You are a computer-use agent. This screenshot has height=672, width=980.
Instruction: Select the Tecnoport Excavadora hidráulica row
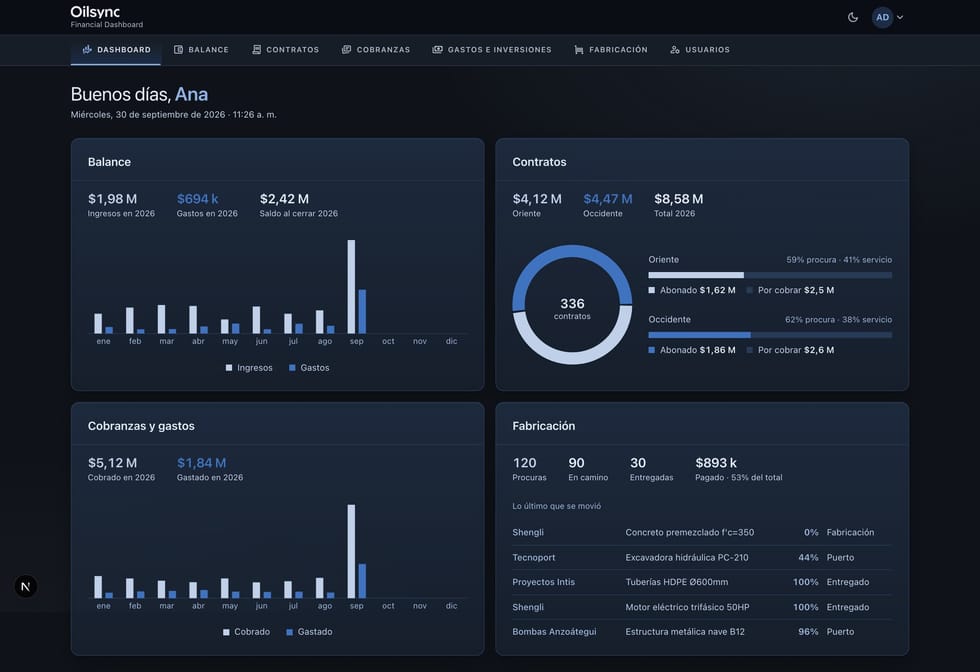pos(702,557)
